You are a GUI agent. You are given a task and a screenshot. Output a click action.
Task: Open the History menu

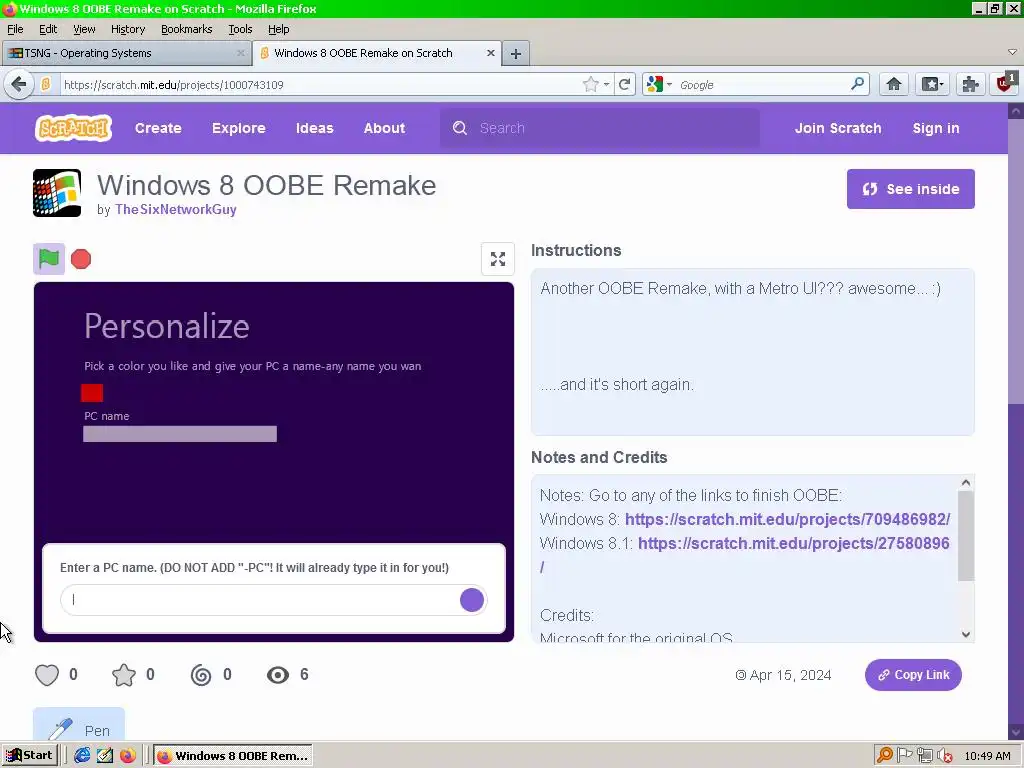click(127, 29)
